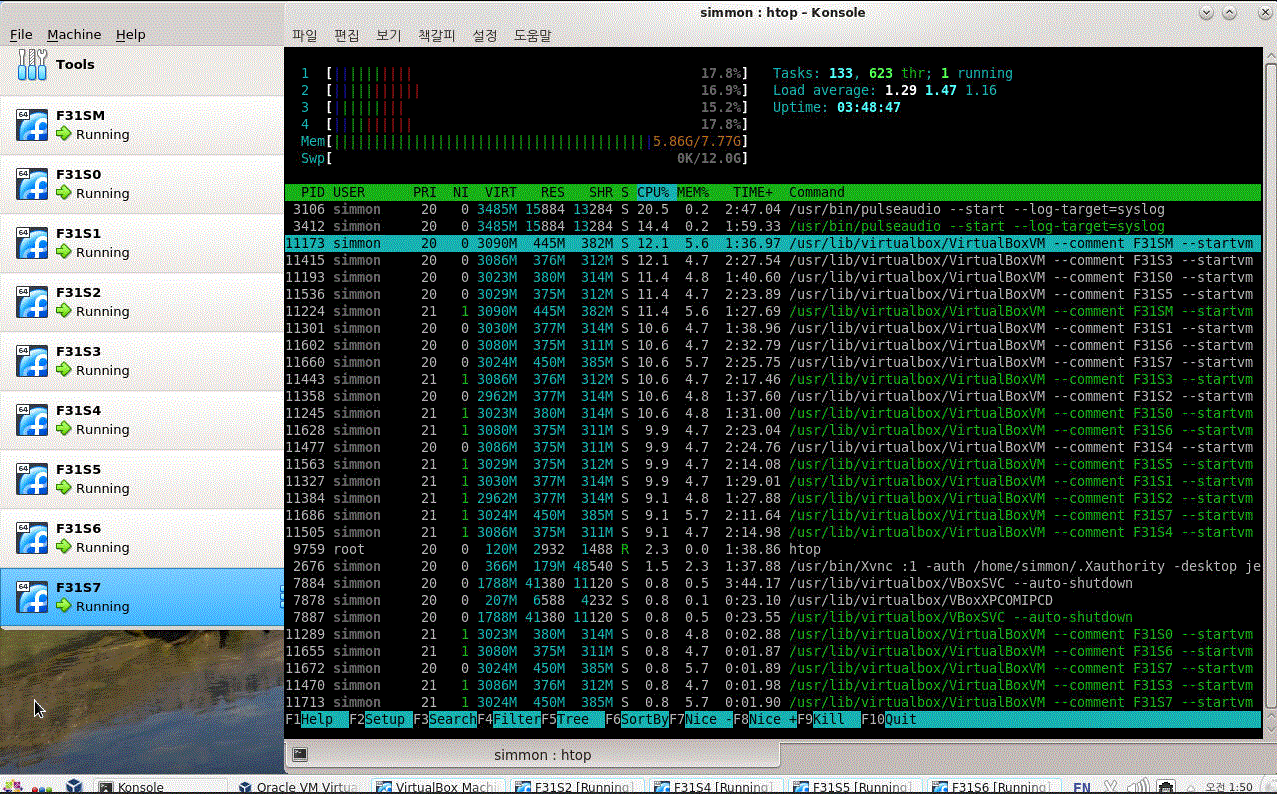
Task: Click htop F4 Filter button
Action: 509,719
